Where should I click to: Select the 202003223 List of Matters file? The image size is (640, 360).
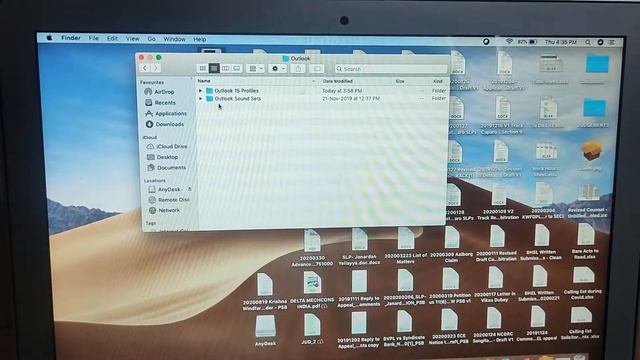pos(405,245)
